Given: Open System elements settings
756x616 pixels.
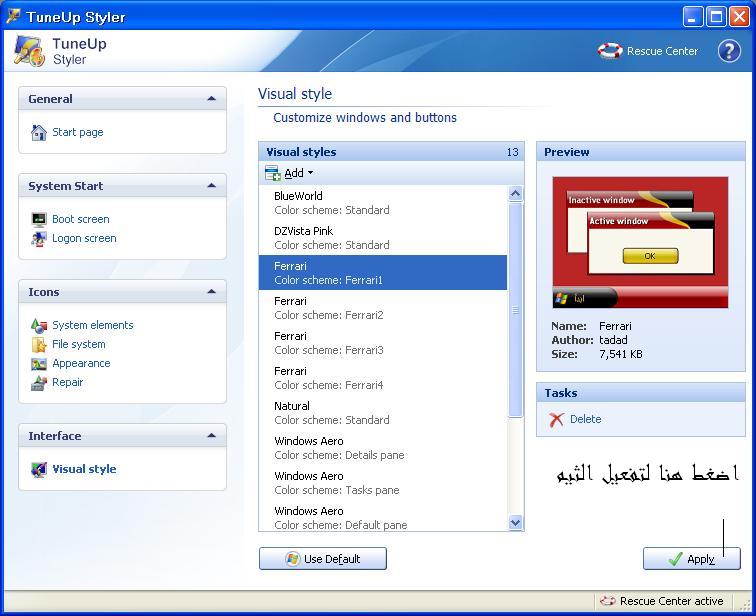Looking at the screenshot, I should point(93,325).
